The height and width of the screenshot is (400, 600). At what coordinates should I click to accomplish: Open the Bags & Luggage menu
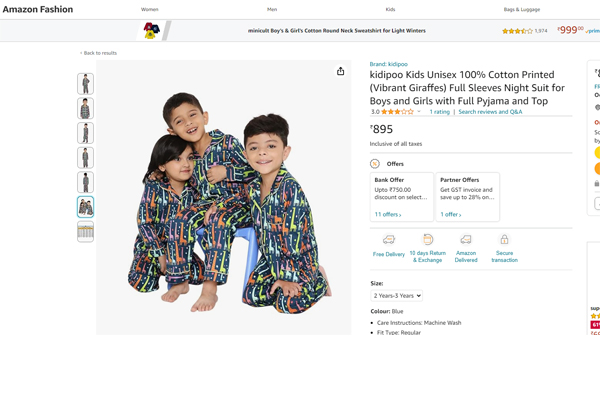pyautogui.click(x=521, y=9)
